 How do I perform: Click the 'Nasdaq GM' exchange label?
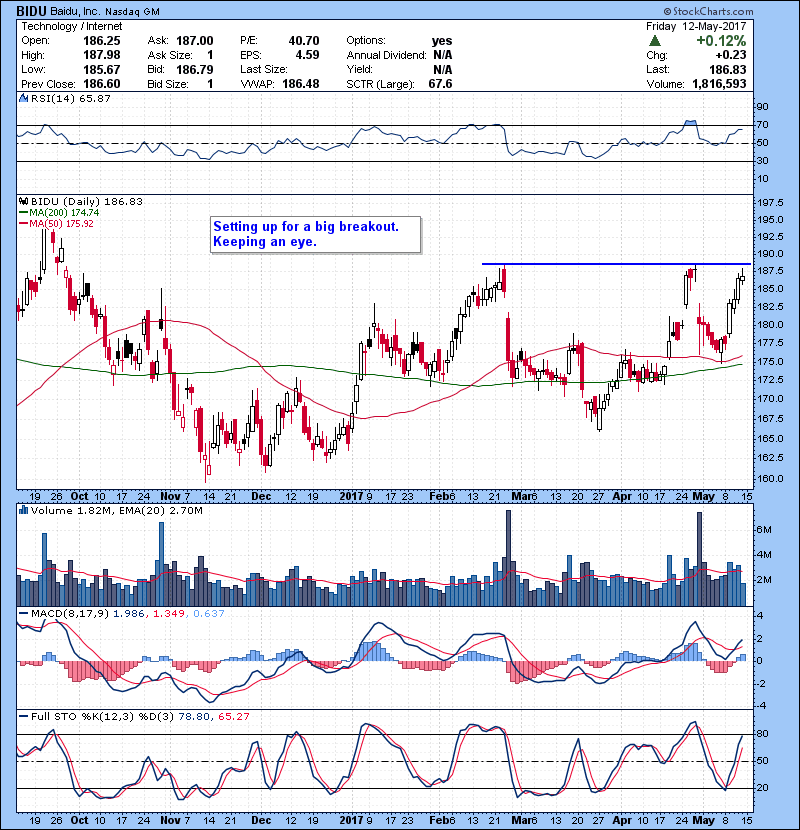pyautogui.click(x=132, y=12)
